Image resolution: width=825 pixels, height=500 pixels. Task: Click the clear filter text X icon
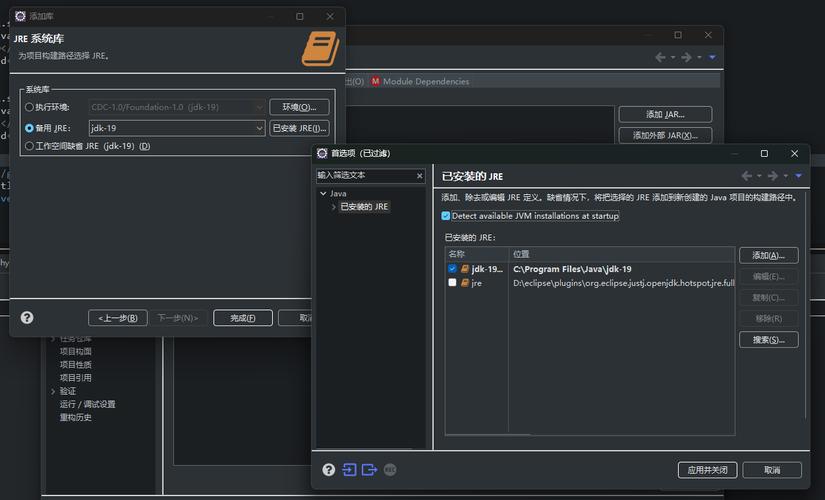click(419, 175)
